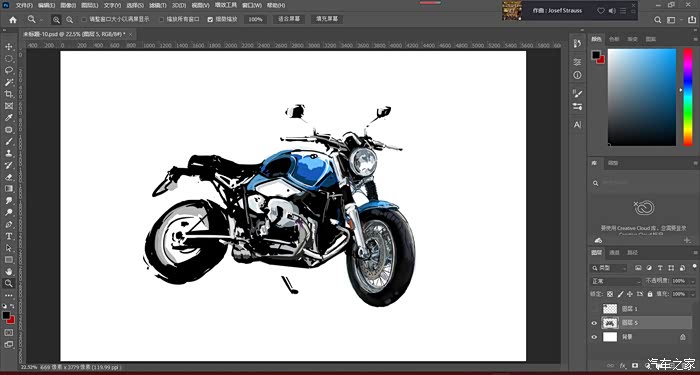700x375 pixels.
Task: Open the blend mode dropdown
Action: (x=616, y=281)
